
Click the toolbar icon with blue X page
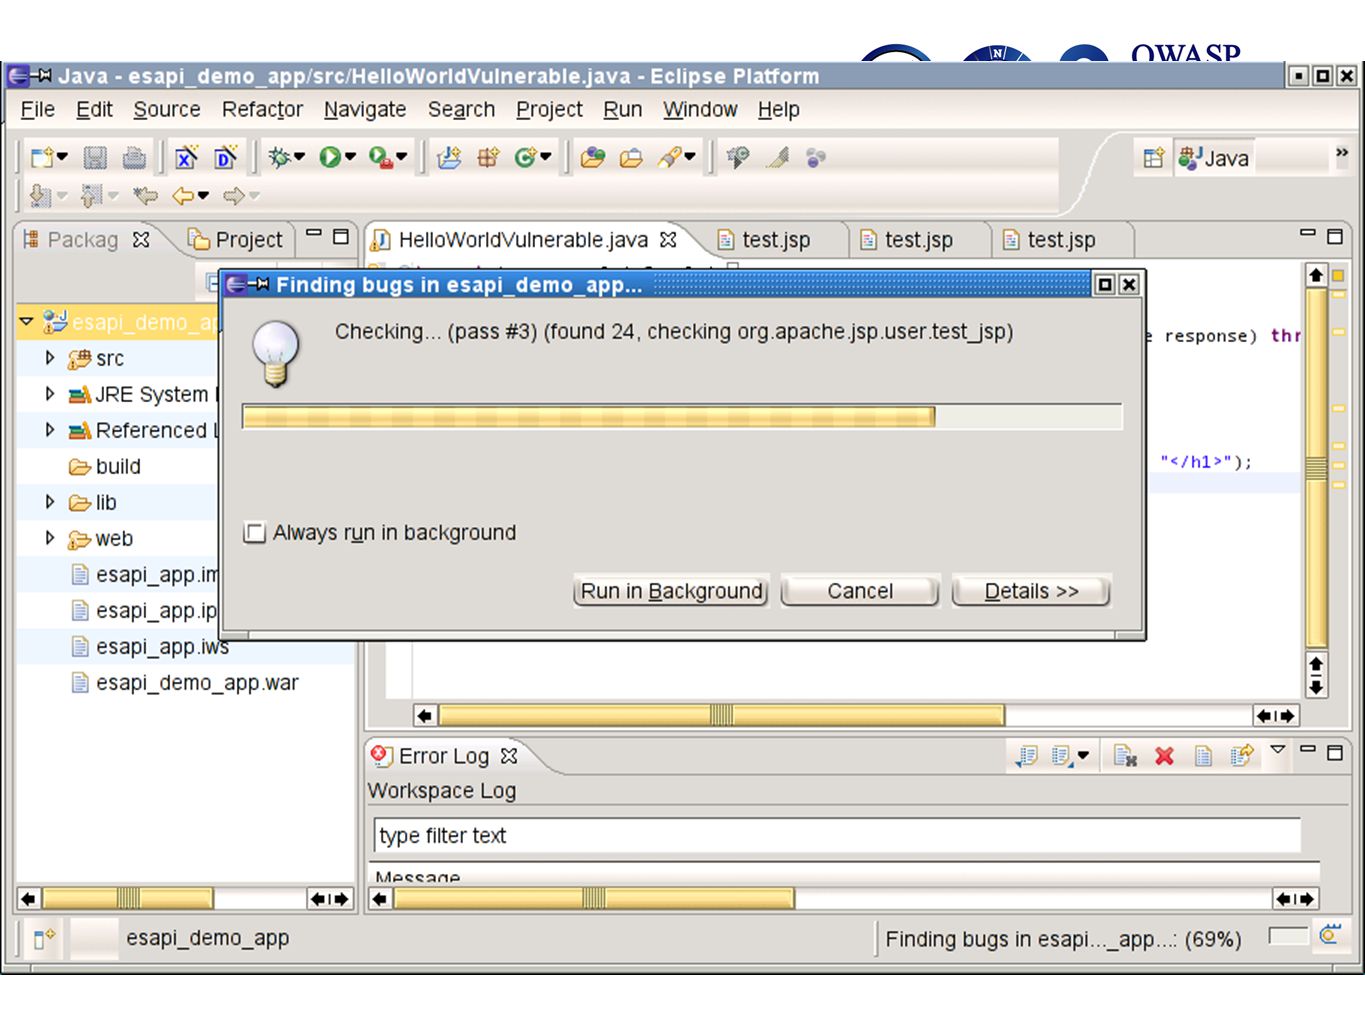tap(186, 157)
